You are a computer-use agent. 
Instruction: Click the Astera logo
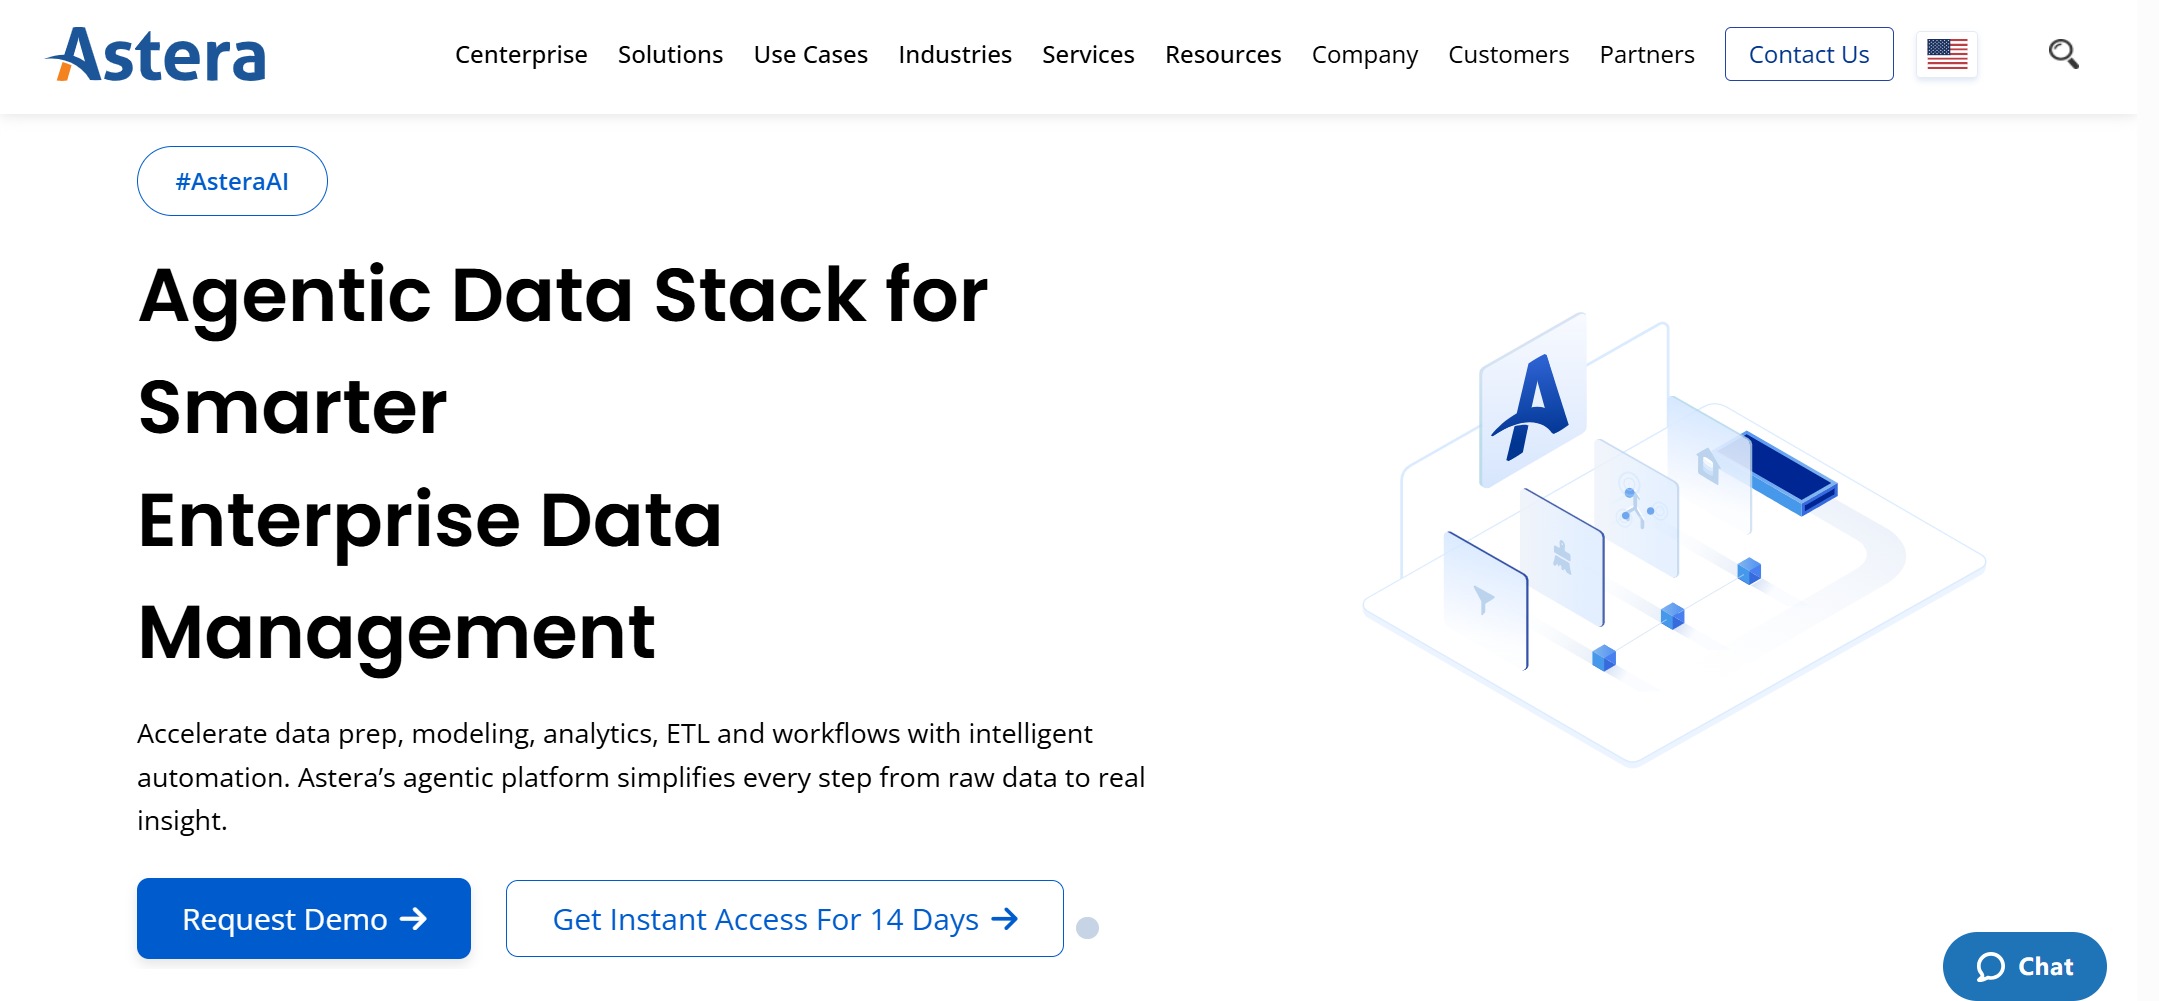pyautogui.click(x=157, y=55)
